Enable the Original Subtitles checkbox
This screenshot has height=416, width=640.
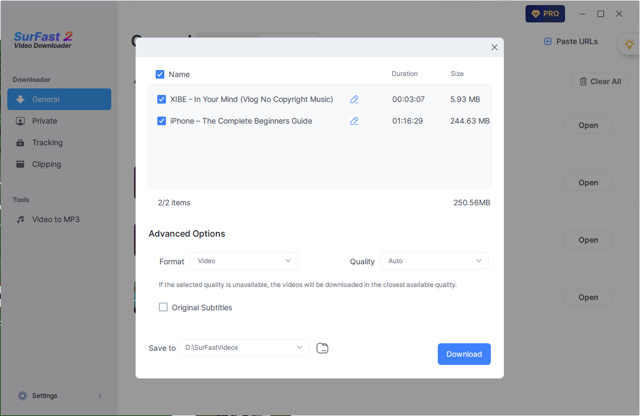point(163,307)
